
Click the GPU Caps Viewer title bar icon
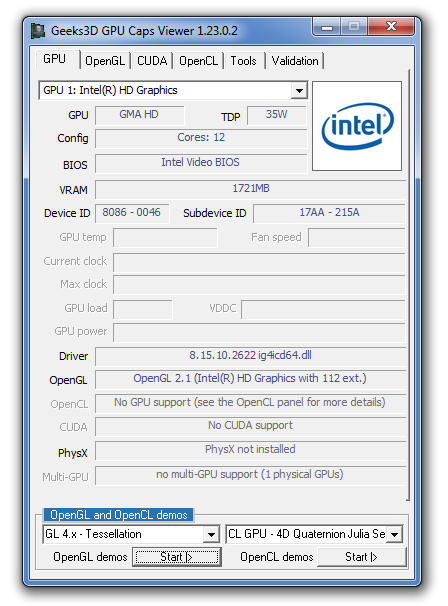(38, 31)
